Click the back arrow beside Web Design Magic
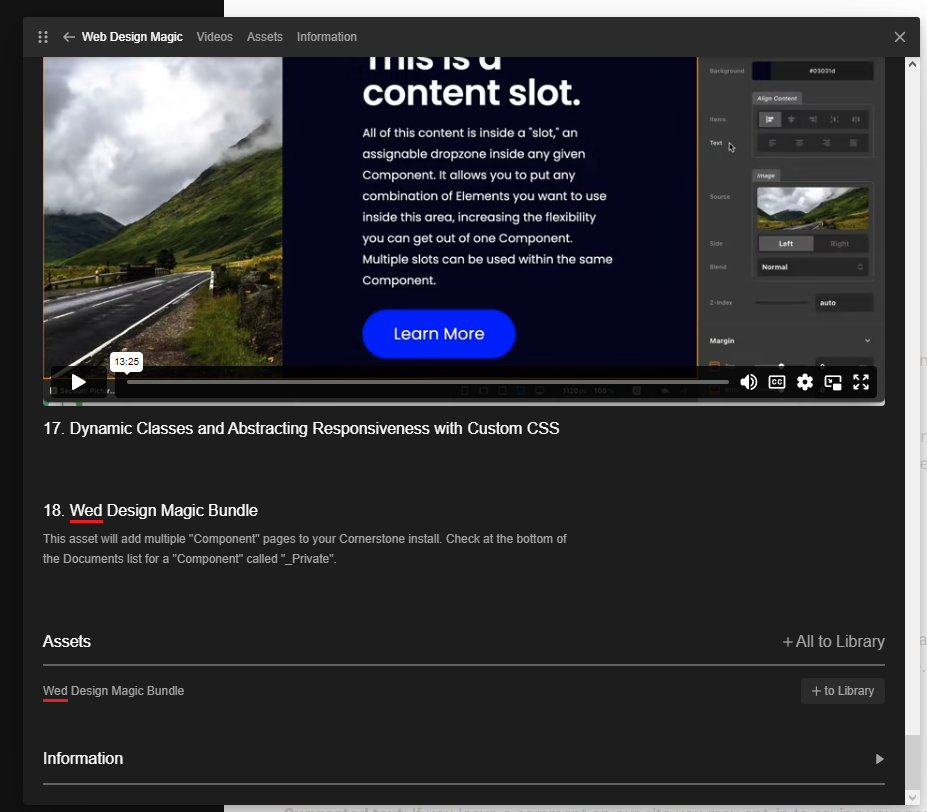The image size is (927, 812). click(x=69, y=37)
